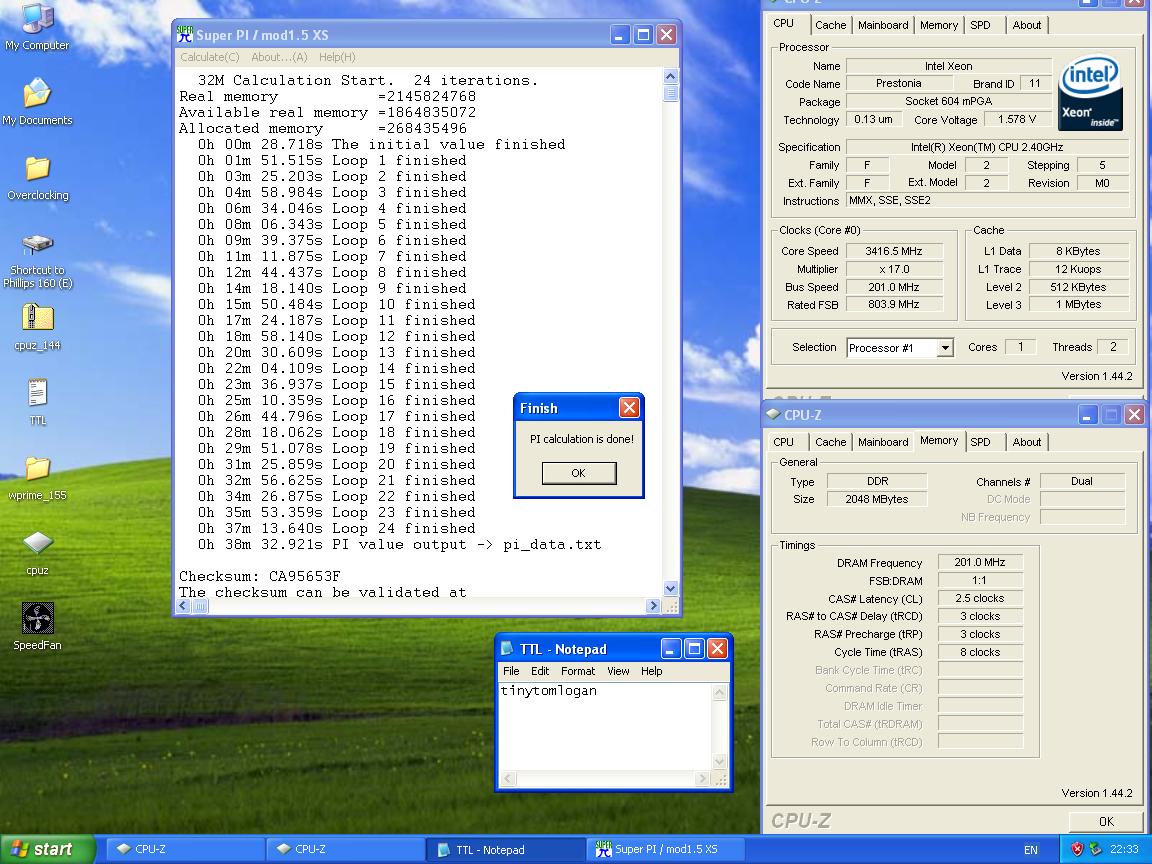This screenshot has height=864, width=1152.
Task: Open Mainboard tab in lower CPU-Z window
Action: pyautogui.click(x=883, y=442)
